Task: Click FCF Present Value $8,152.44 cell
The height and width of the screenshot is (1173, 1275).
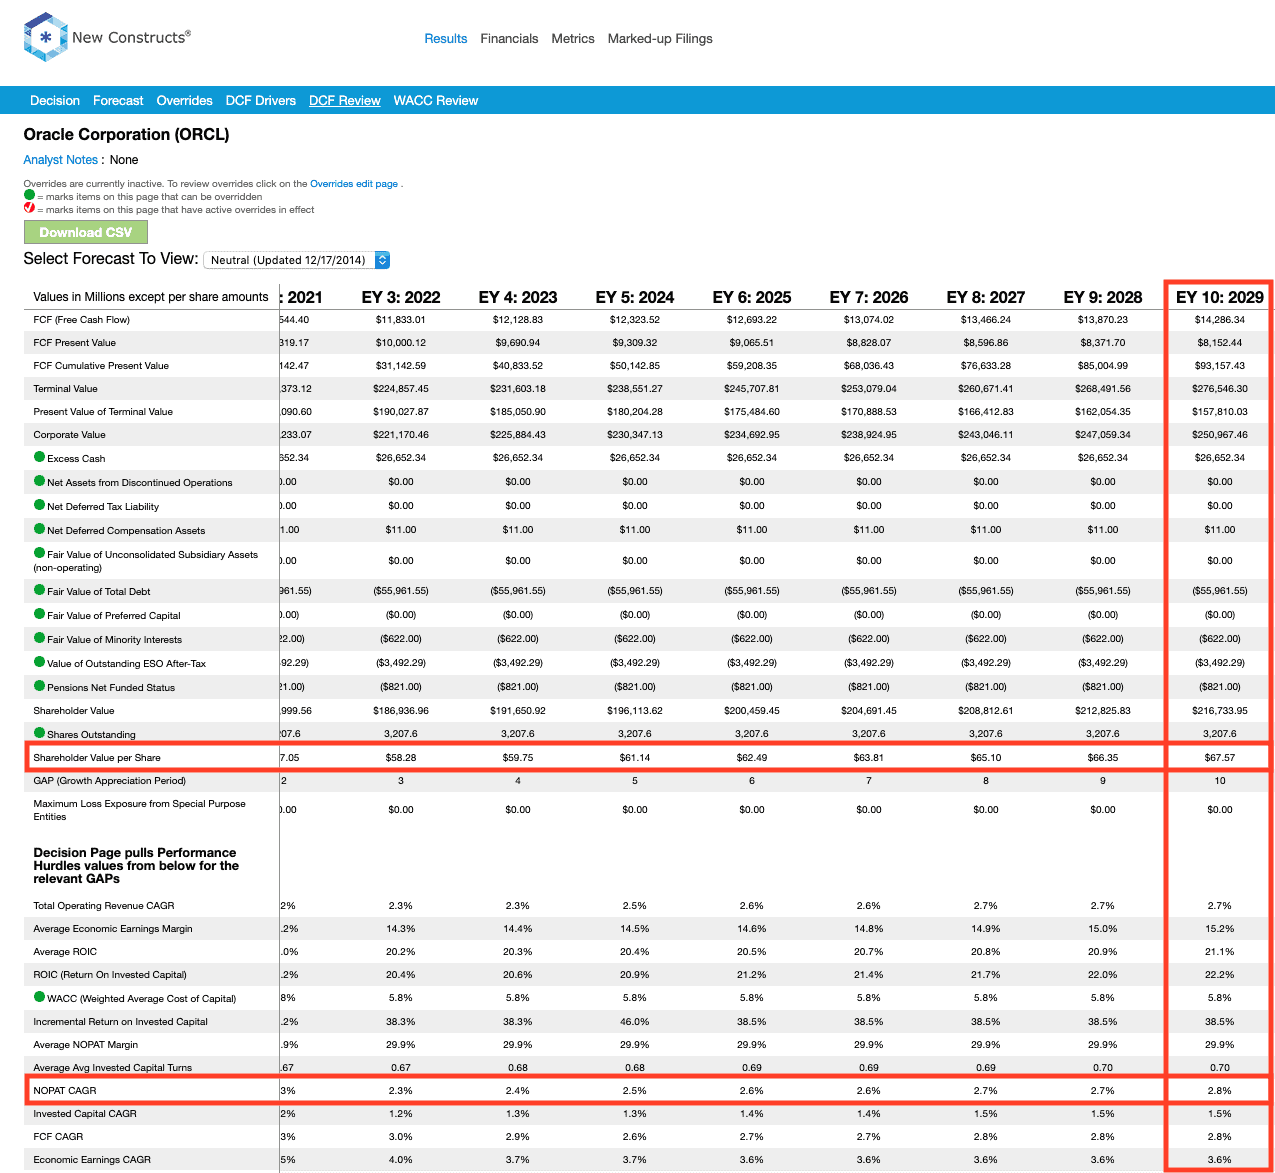Action: [1220, 343]
